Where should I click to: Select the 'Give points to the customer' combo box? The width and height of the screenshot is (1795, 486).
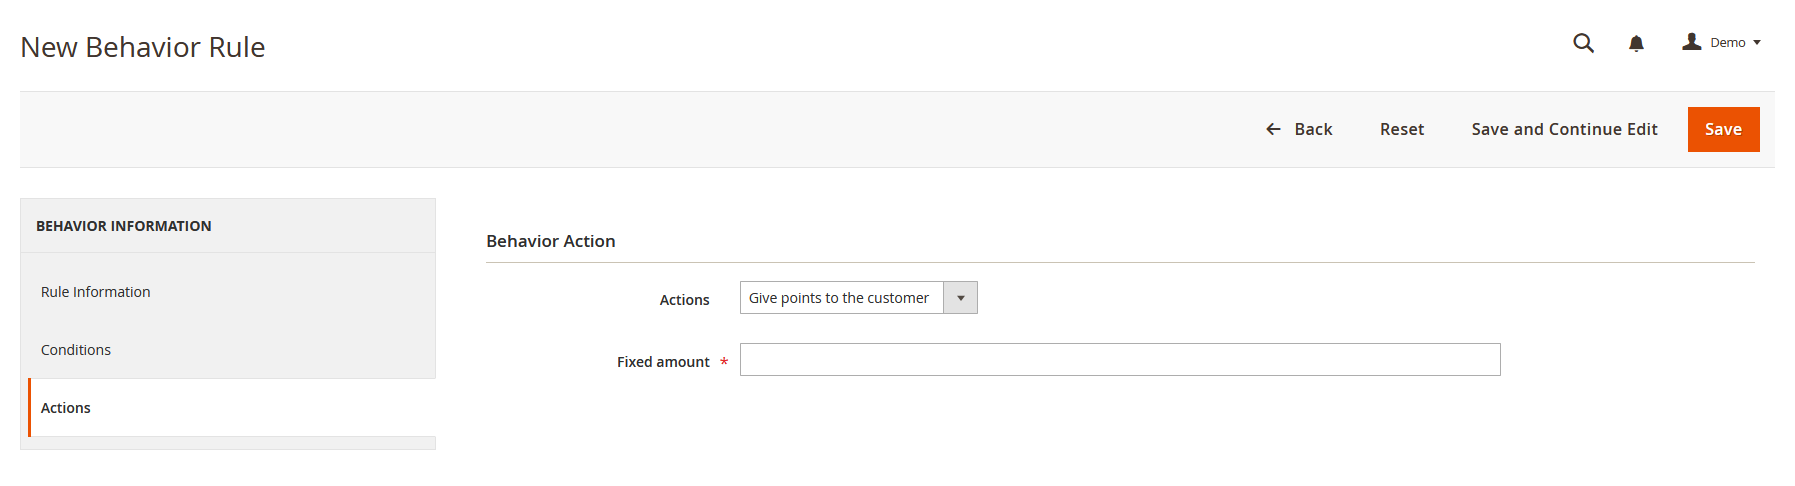pyautogui.click(x=841, y=298)
